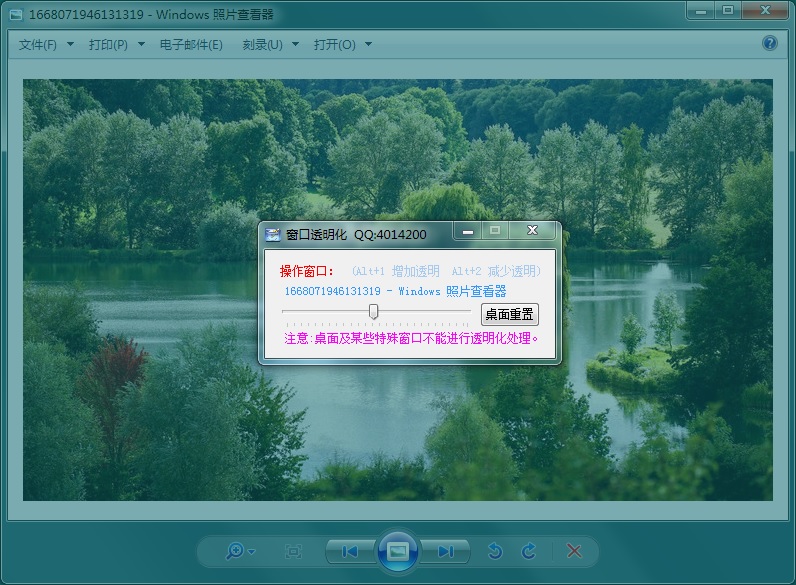Go to the next photo
The height and width of the screenshot is (585, 796).
[445, 551]
